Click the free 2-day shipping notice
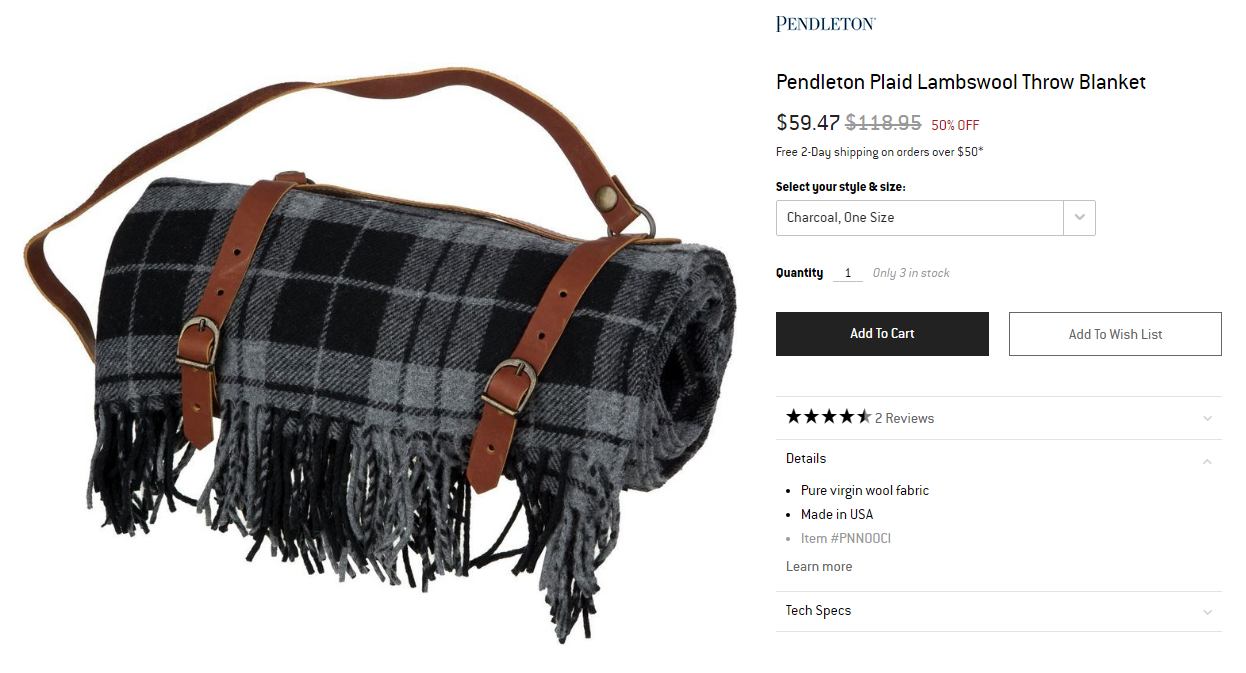The height and width of the screenshot is (673, 1246). pos(880,152)
